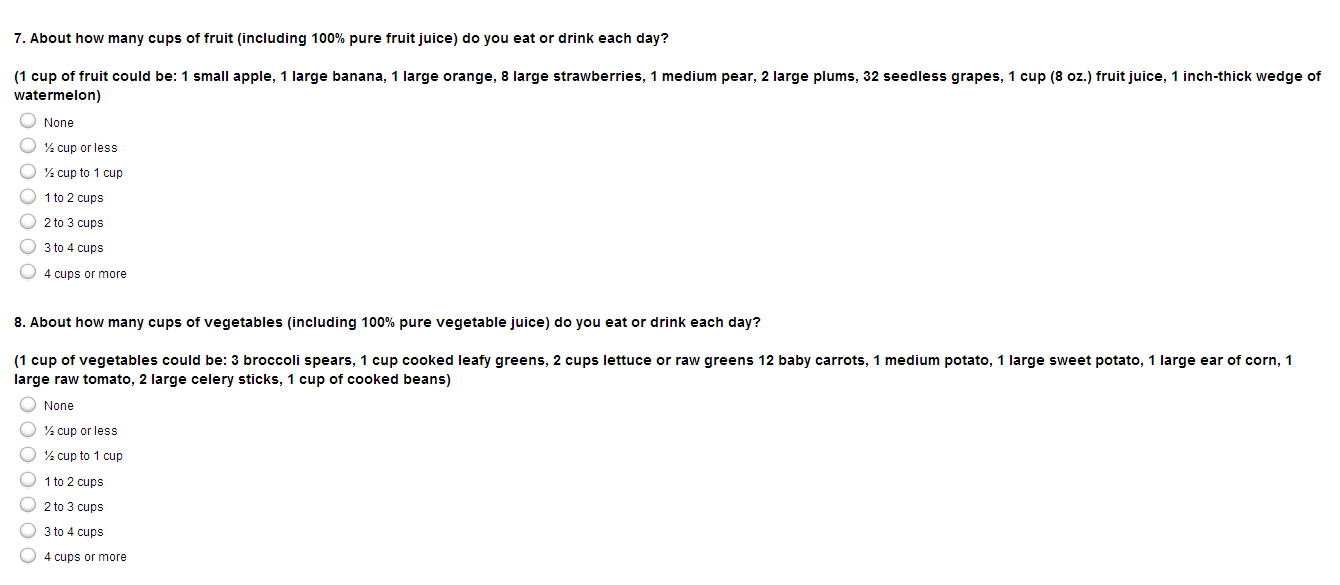Click the vegetable serving examples description

tap(652, 361)
